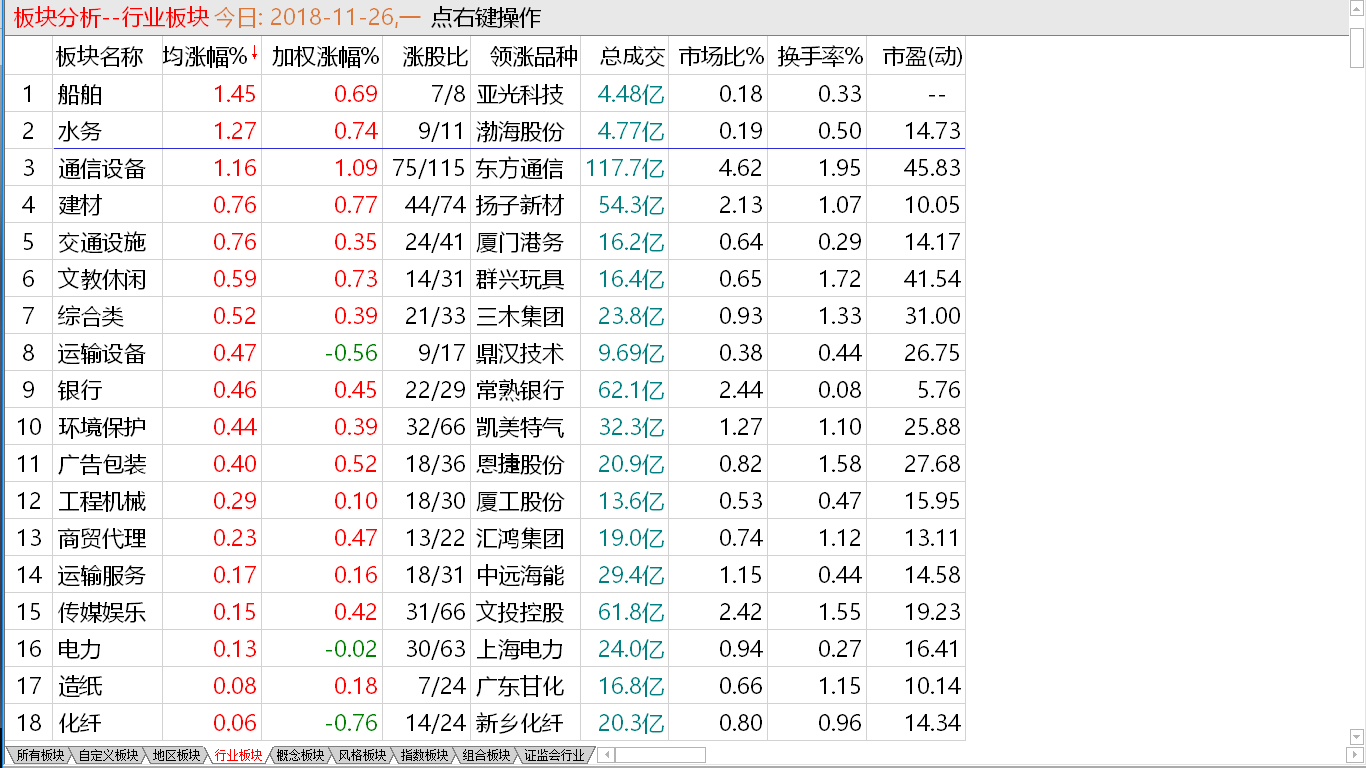
Task: Select the 水务 sector row
Action: [485, 131]
